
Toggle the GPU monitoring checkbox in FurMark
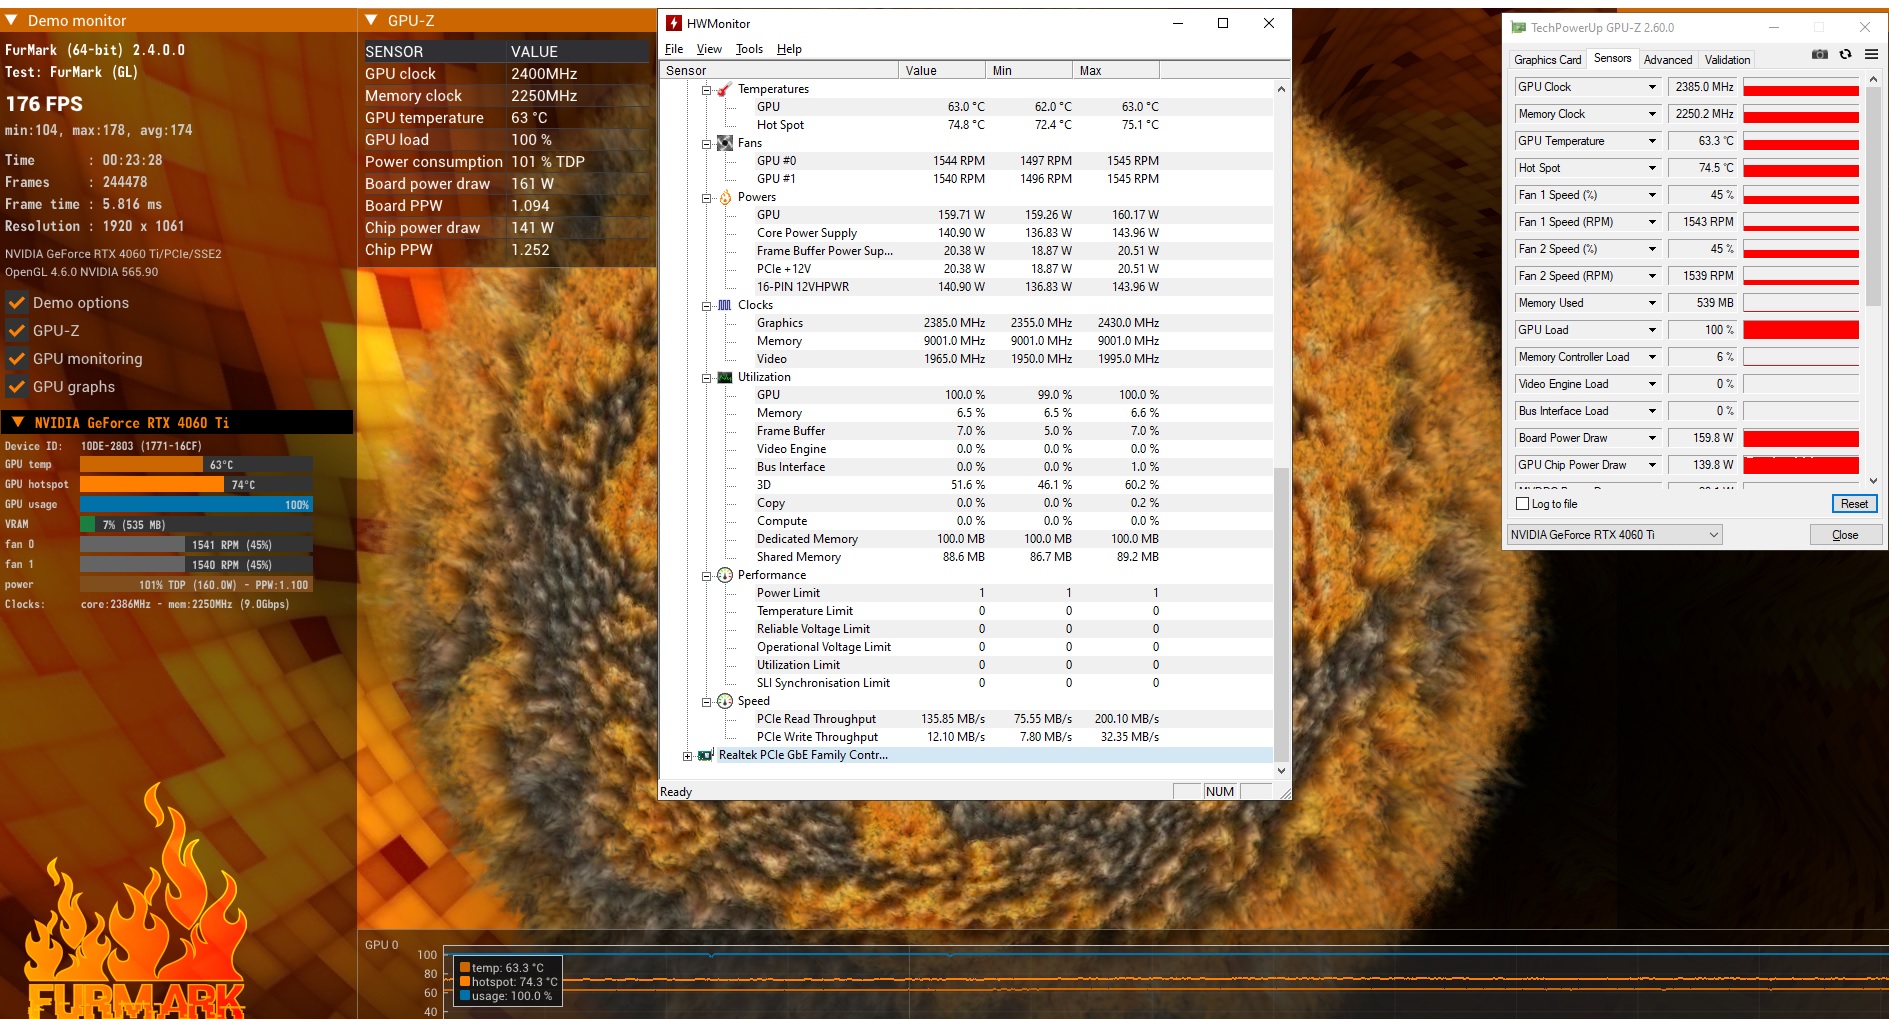[x=17, y=358]
